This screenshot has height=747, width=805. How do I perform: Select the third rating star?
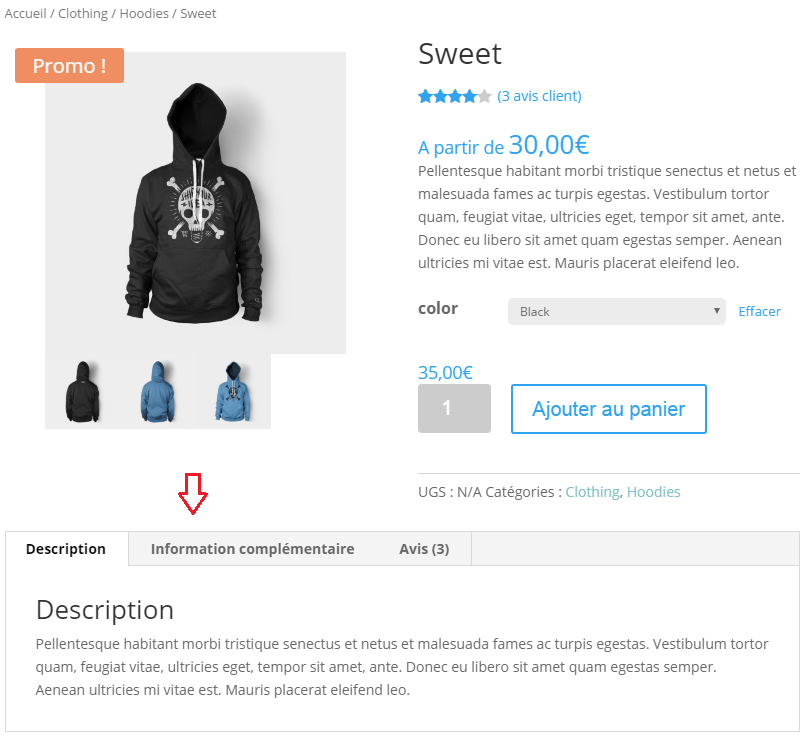point(455,95)
